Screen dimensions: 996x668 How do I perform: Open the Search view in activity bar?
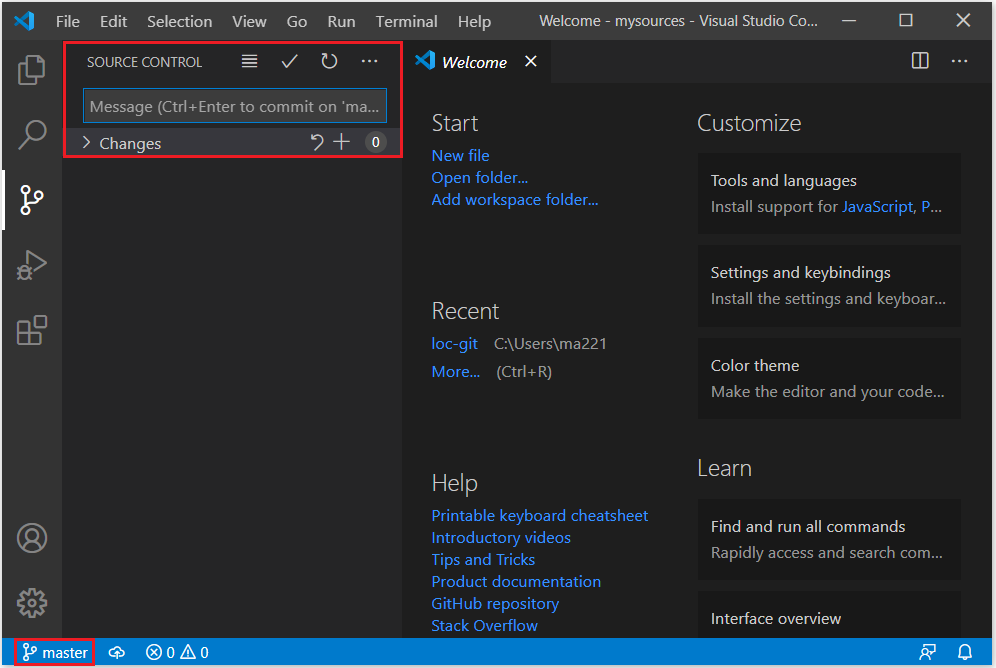coord(31,135)
